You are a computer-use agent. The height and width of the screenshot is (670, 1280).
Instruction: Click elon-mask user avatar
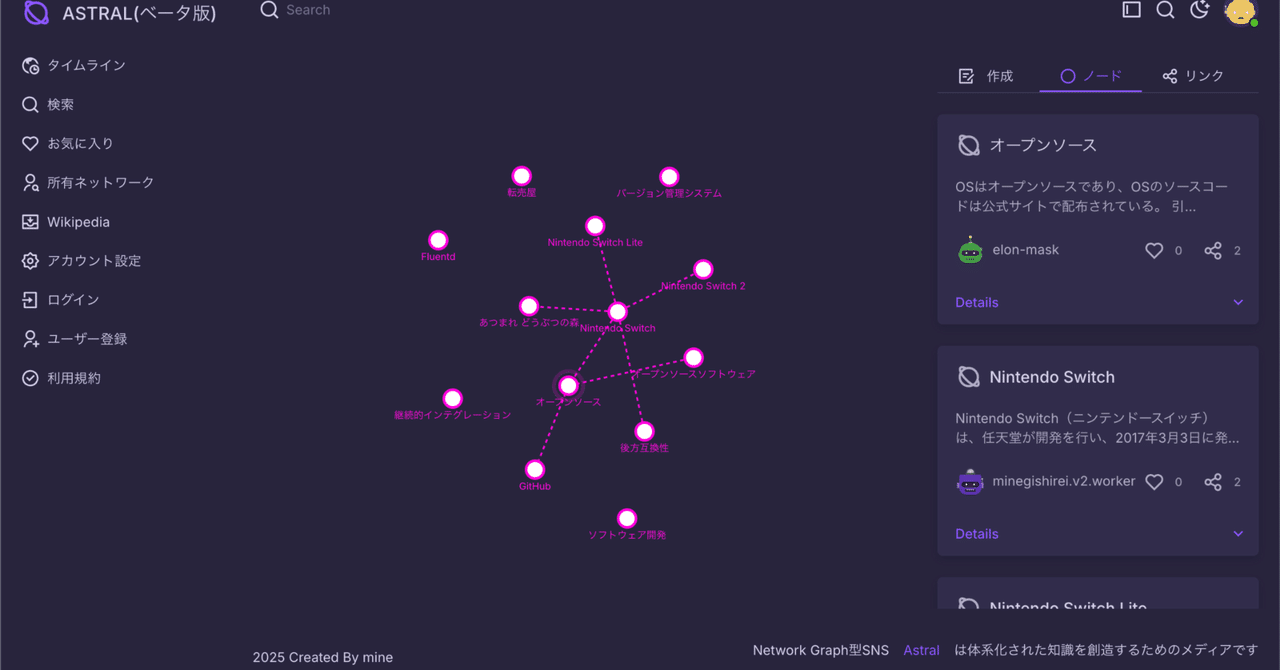tap(970, 251)
